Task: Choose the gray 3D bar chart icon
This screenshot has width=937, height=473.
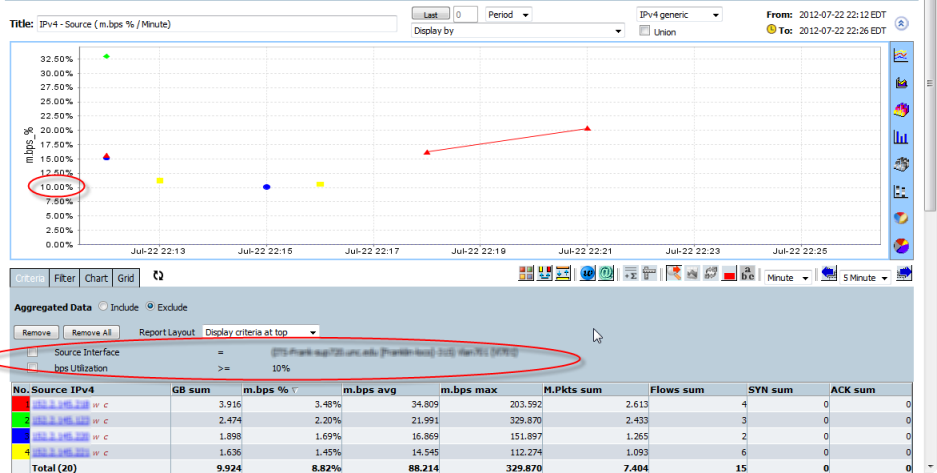Action: click(x=901, y=164)
